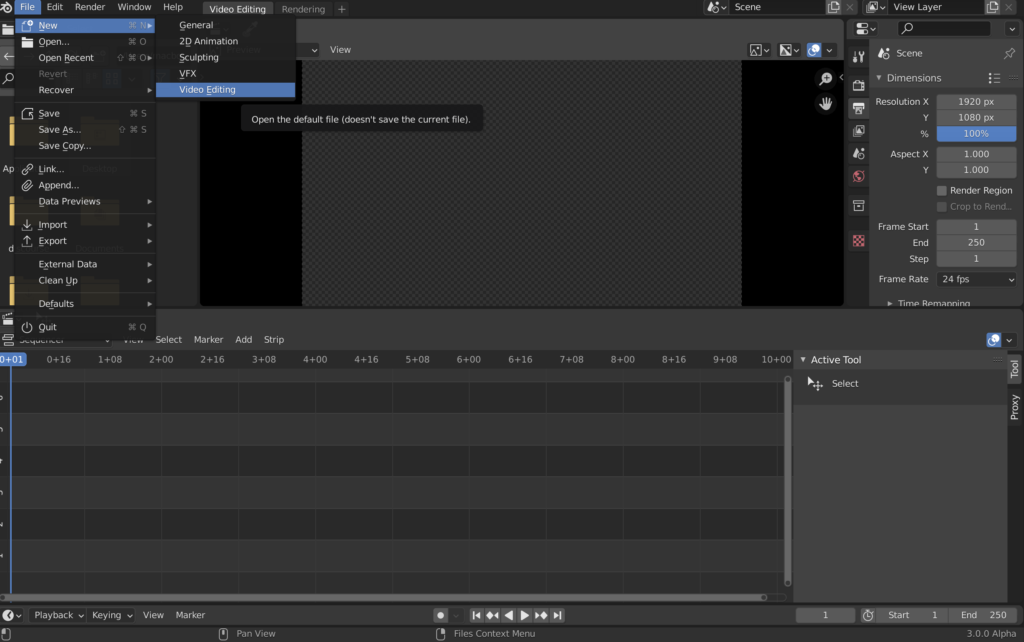1024x642 pixels.
Task: Click Open... in File menu
Action: pos(85,41)
